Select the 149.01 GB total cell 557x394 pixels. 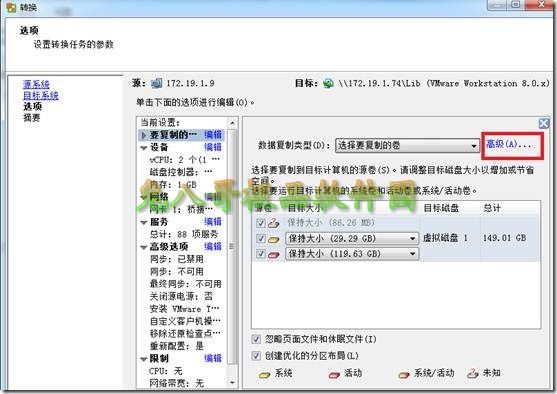click(504, 238)
